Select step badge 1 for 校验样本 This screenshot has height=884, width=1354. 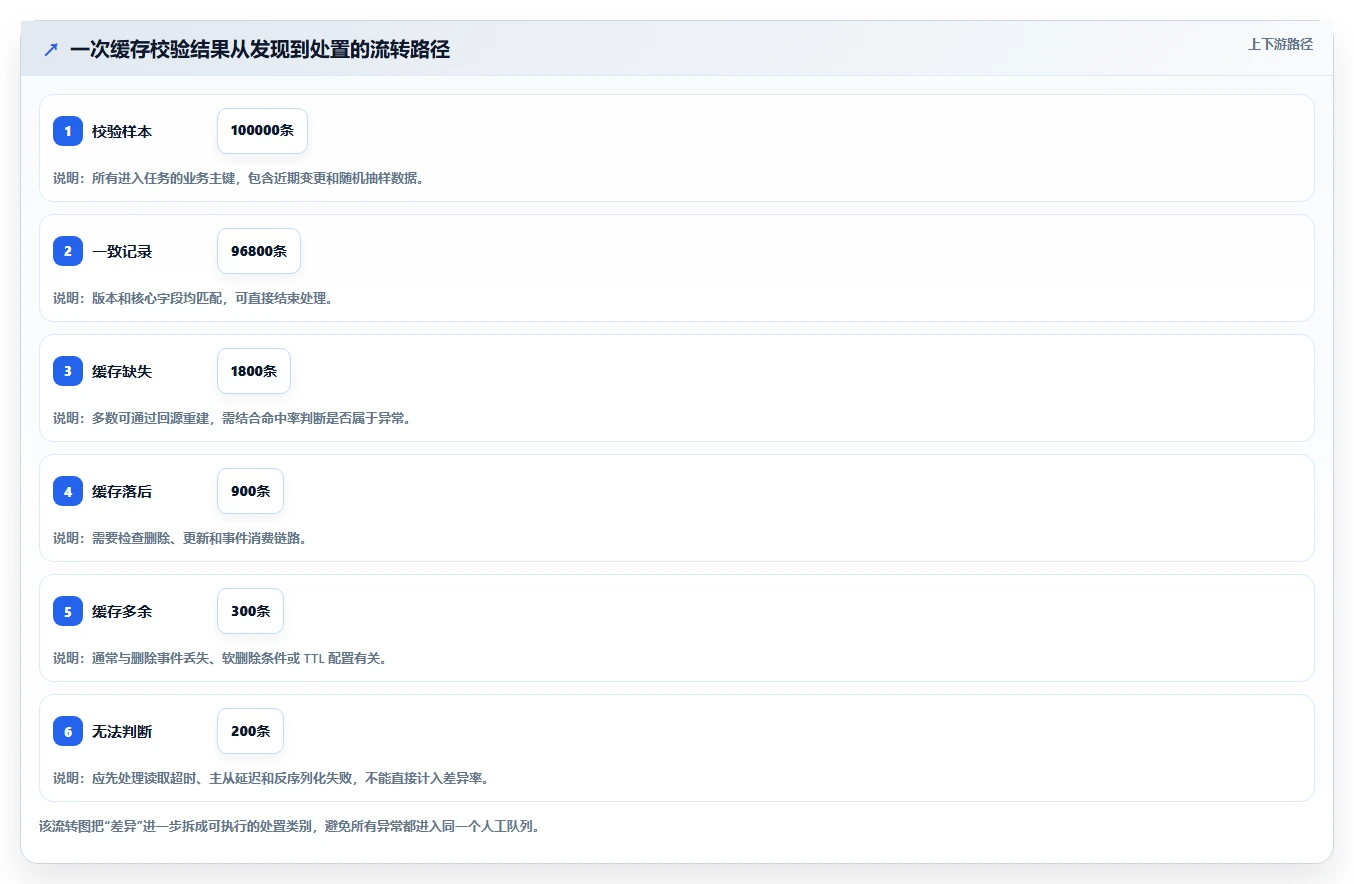(68, 131)
